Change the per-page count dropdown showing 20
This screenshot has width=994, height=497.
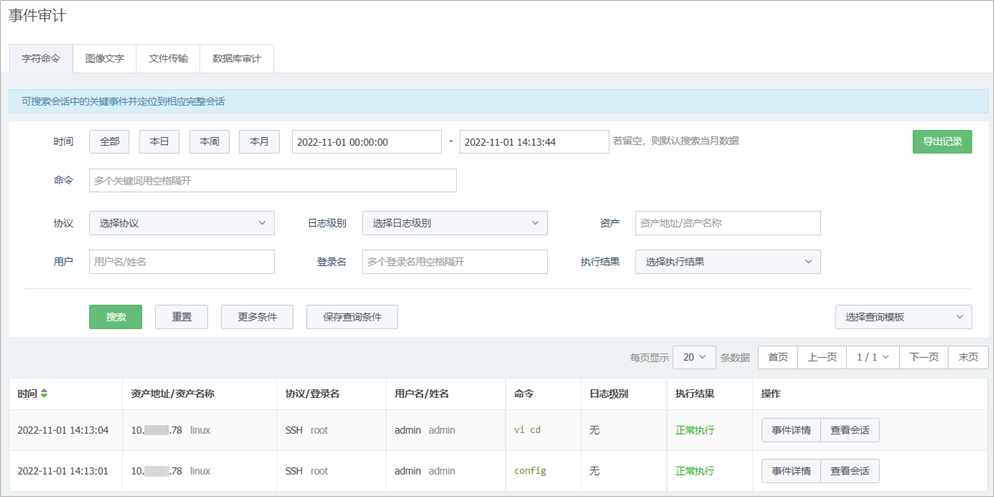(x=694, y=357)
